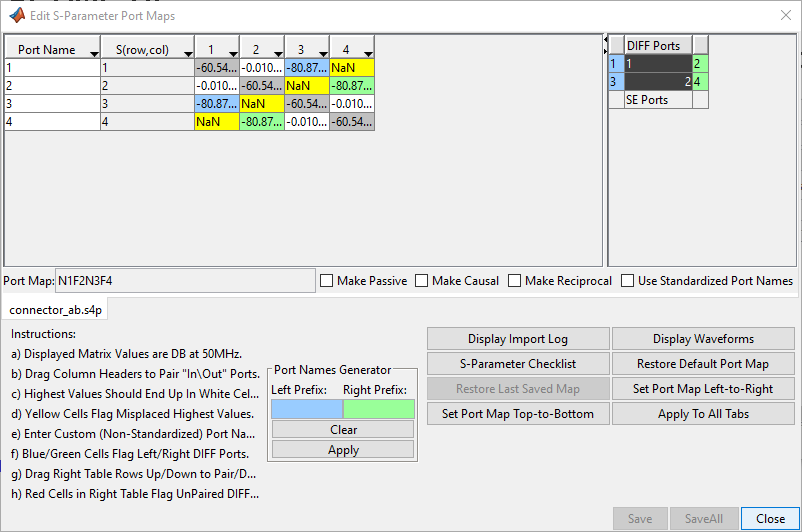Select the Port Name cell in row 3

click(52, 103)
